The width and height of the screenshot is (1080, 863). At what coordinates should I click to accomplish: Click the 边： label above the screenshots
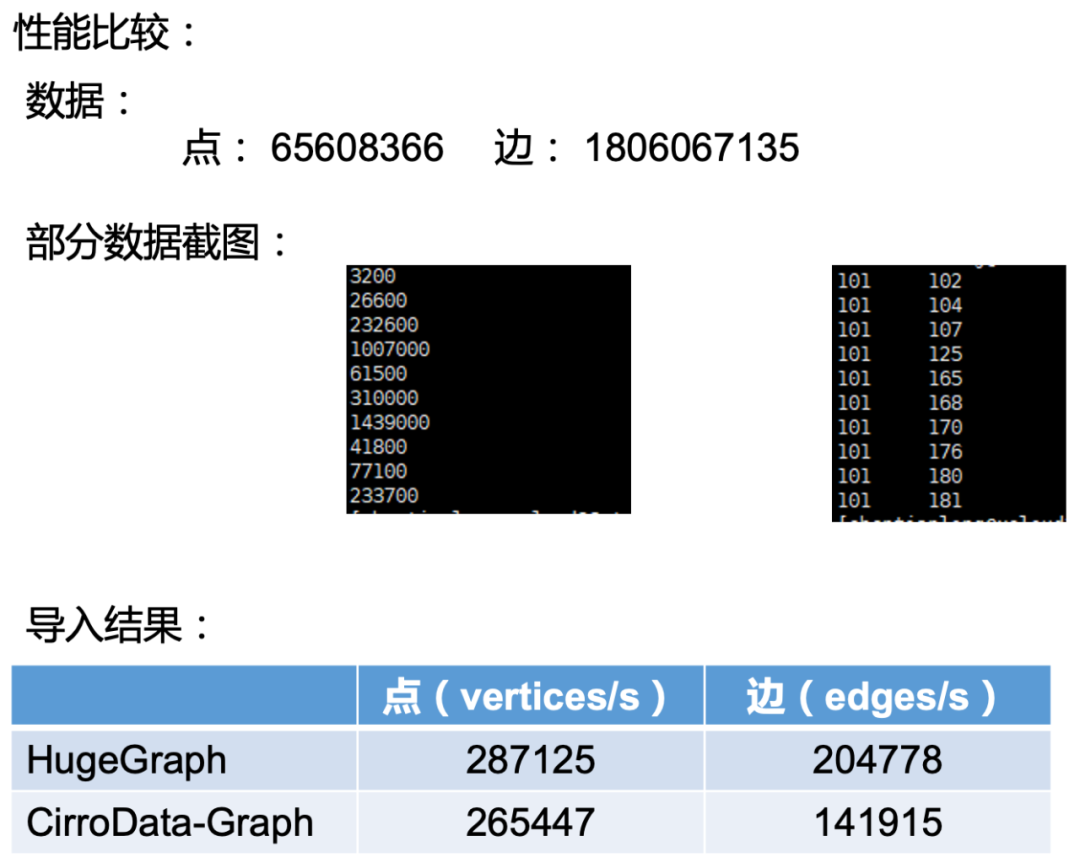(527, 148)
